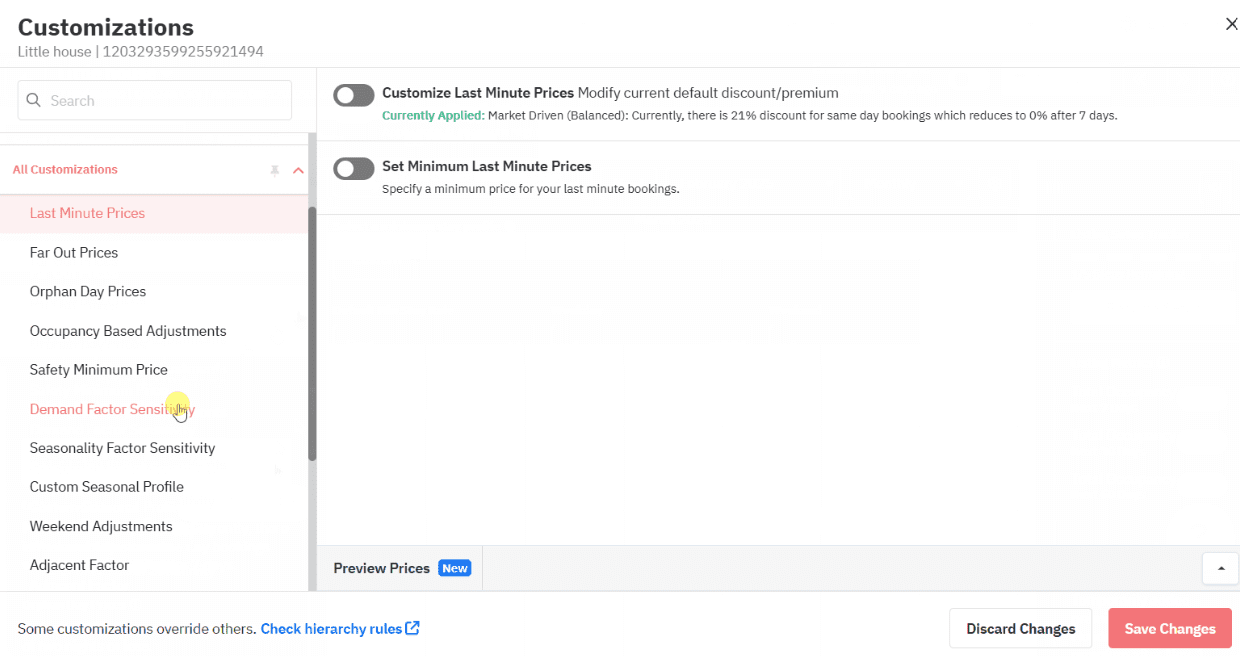Click the search magnifying glass icon

coord(33,100)
